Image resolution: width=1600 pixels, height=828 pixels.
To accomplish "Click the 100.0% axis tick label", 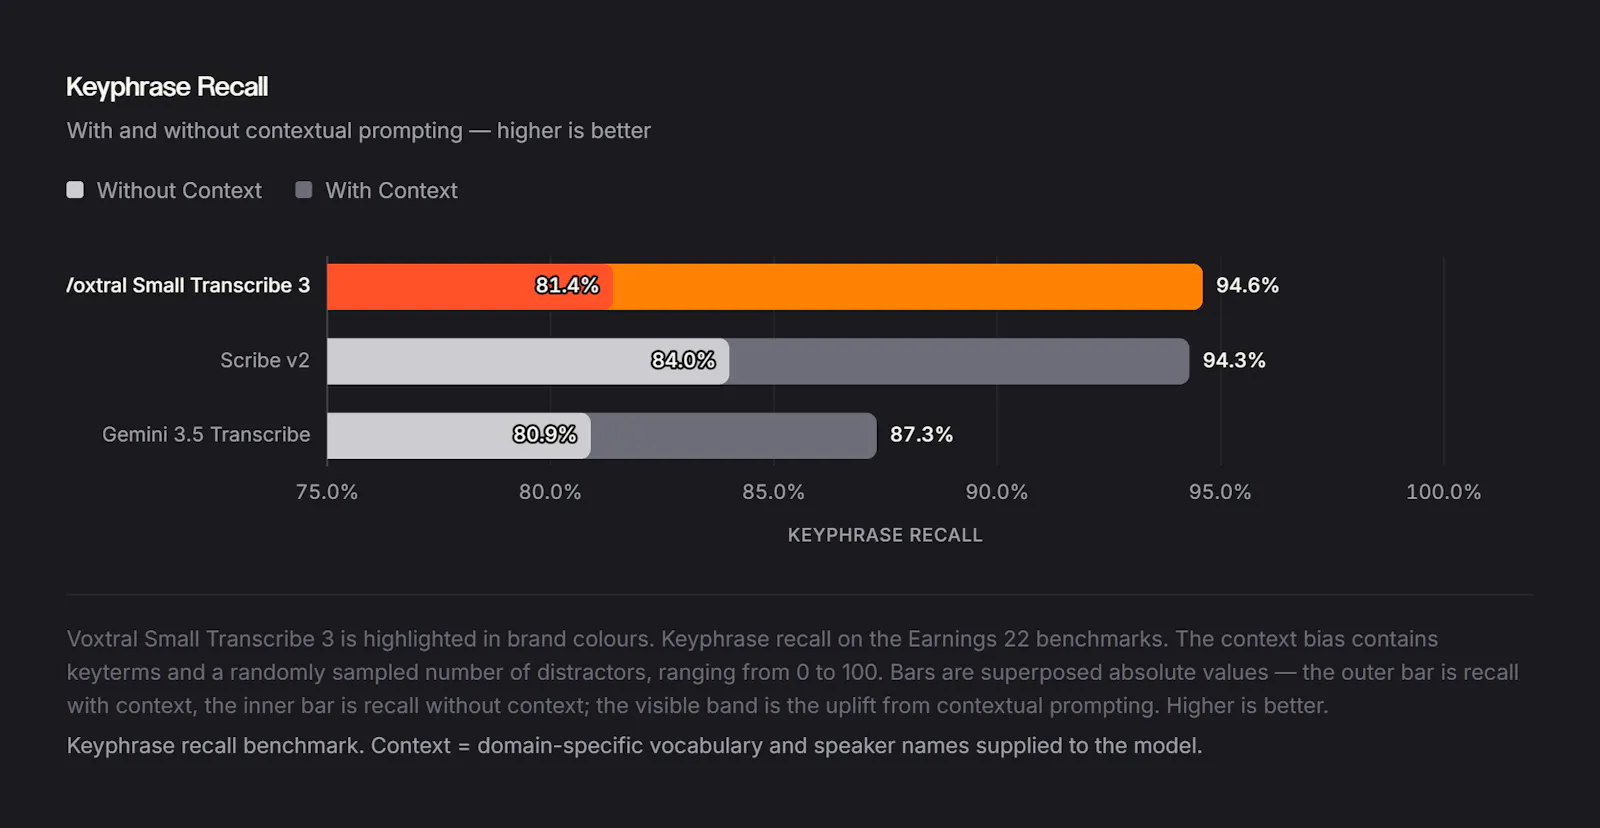I will click(1443, 492).
